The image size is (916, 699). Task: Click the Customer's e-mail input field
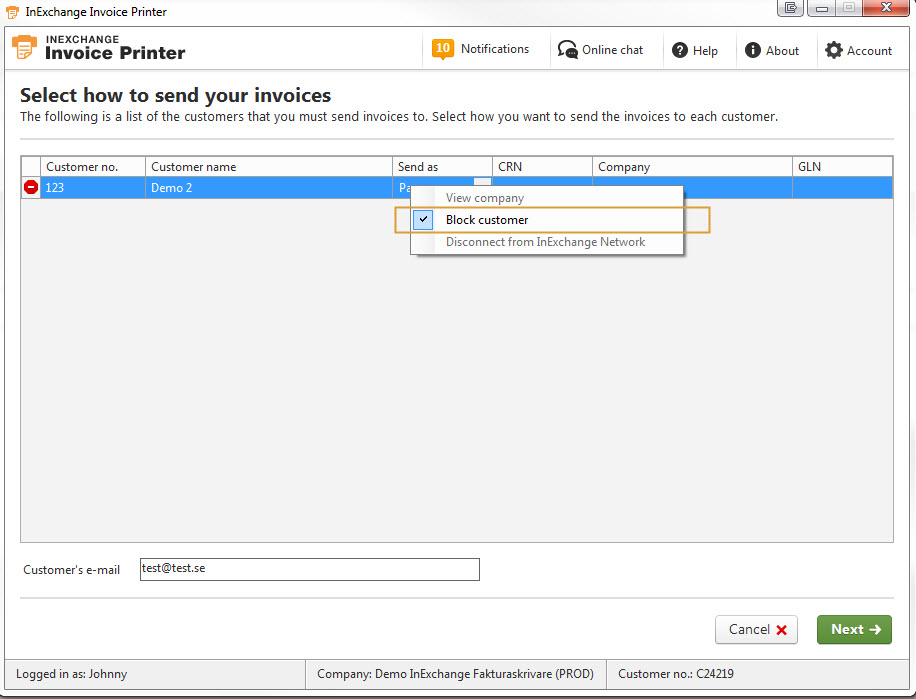[310, 569]
